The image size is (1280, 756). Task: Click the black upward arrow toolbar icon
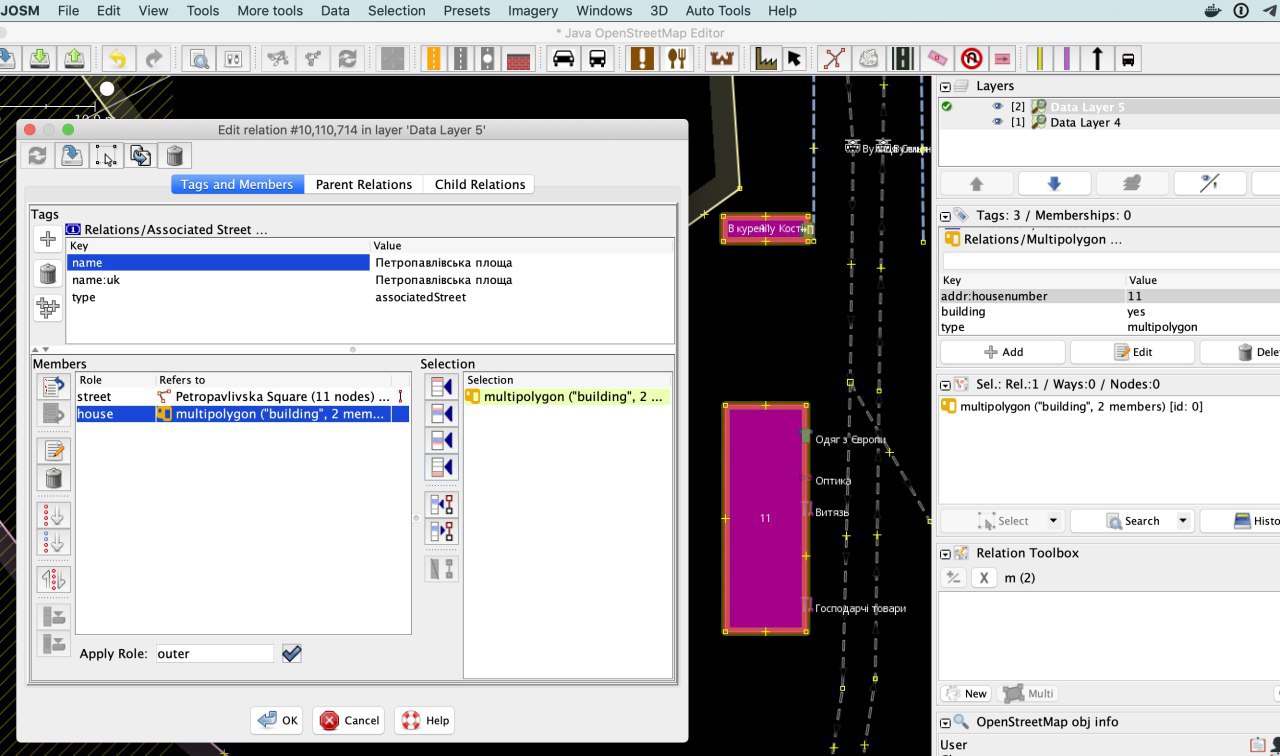click(x=1097, y=58)
